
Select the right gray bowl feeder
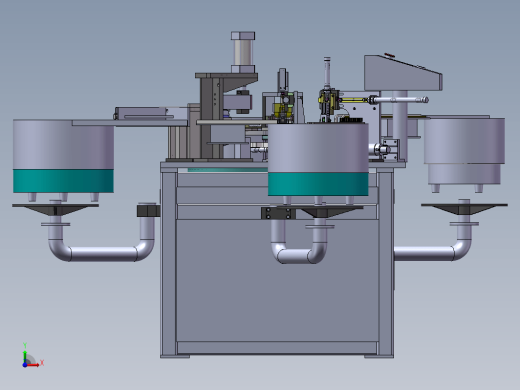pyautogui.click(x=464, y=150)
